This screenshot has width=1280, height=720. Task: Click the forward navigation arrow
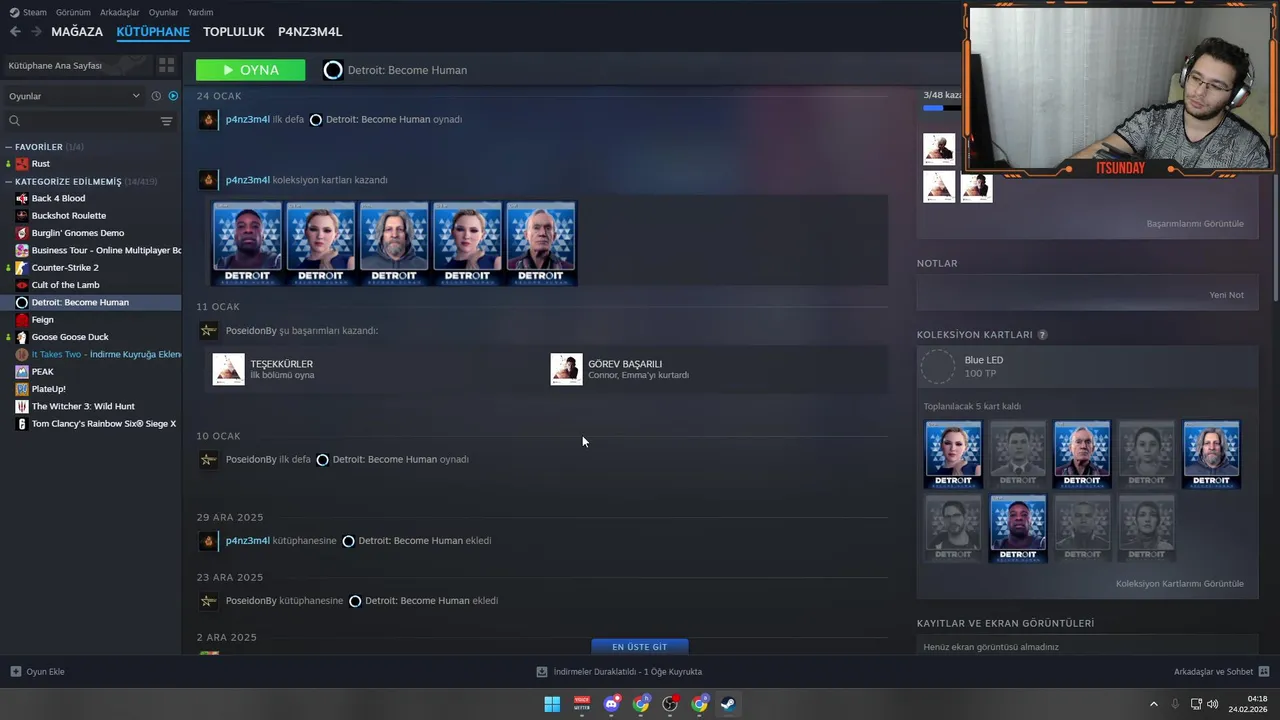pyautogui.click(x=36, y=32)
